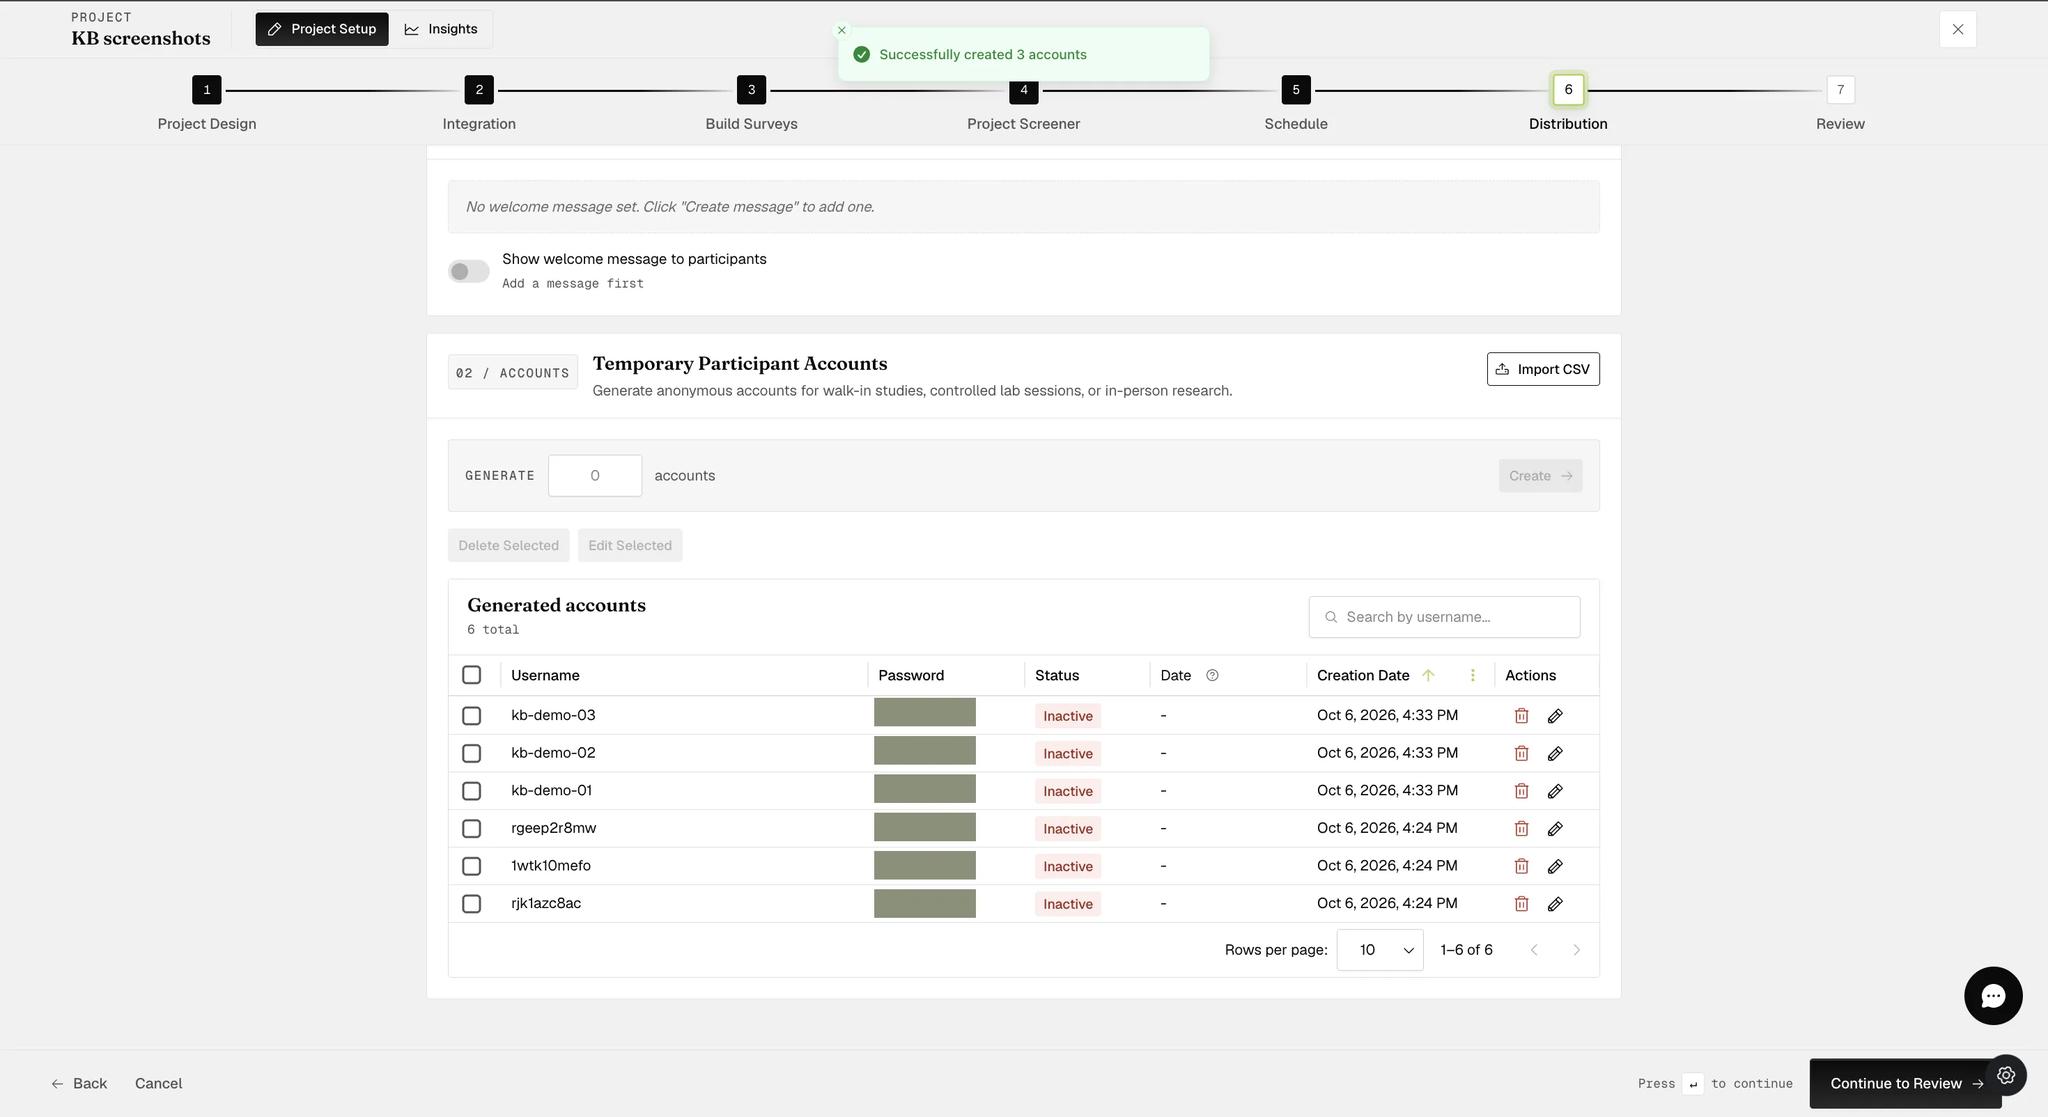This screenshot has width=2048, height=1117.
Task: Check the 1wtk10mefo row checkbox
Action: 472,866
